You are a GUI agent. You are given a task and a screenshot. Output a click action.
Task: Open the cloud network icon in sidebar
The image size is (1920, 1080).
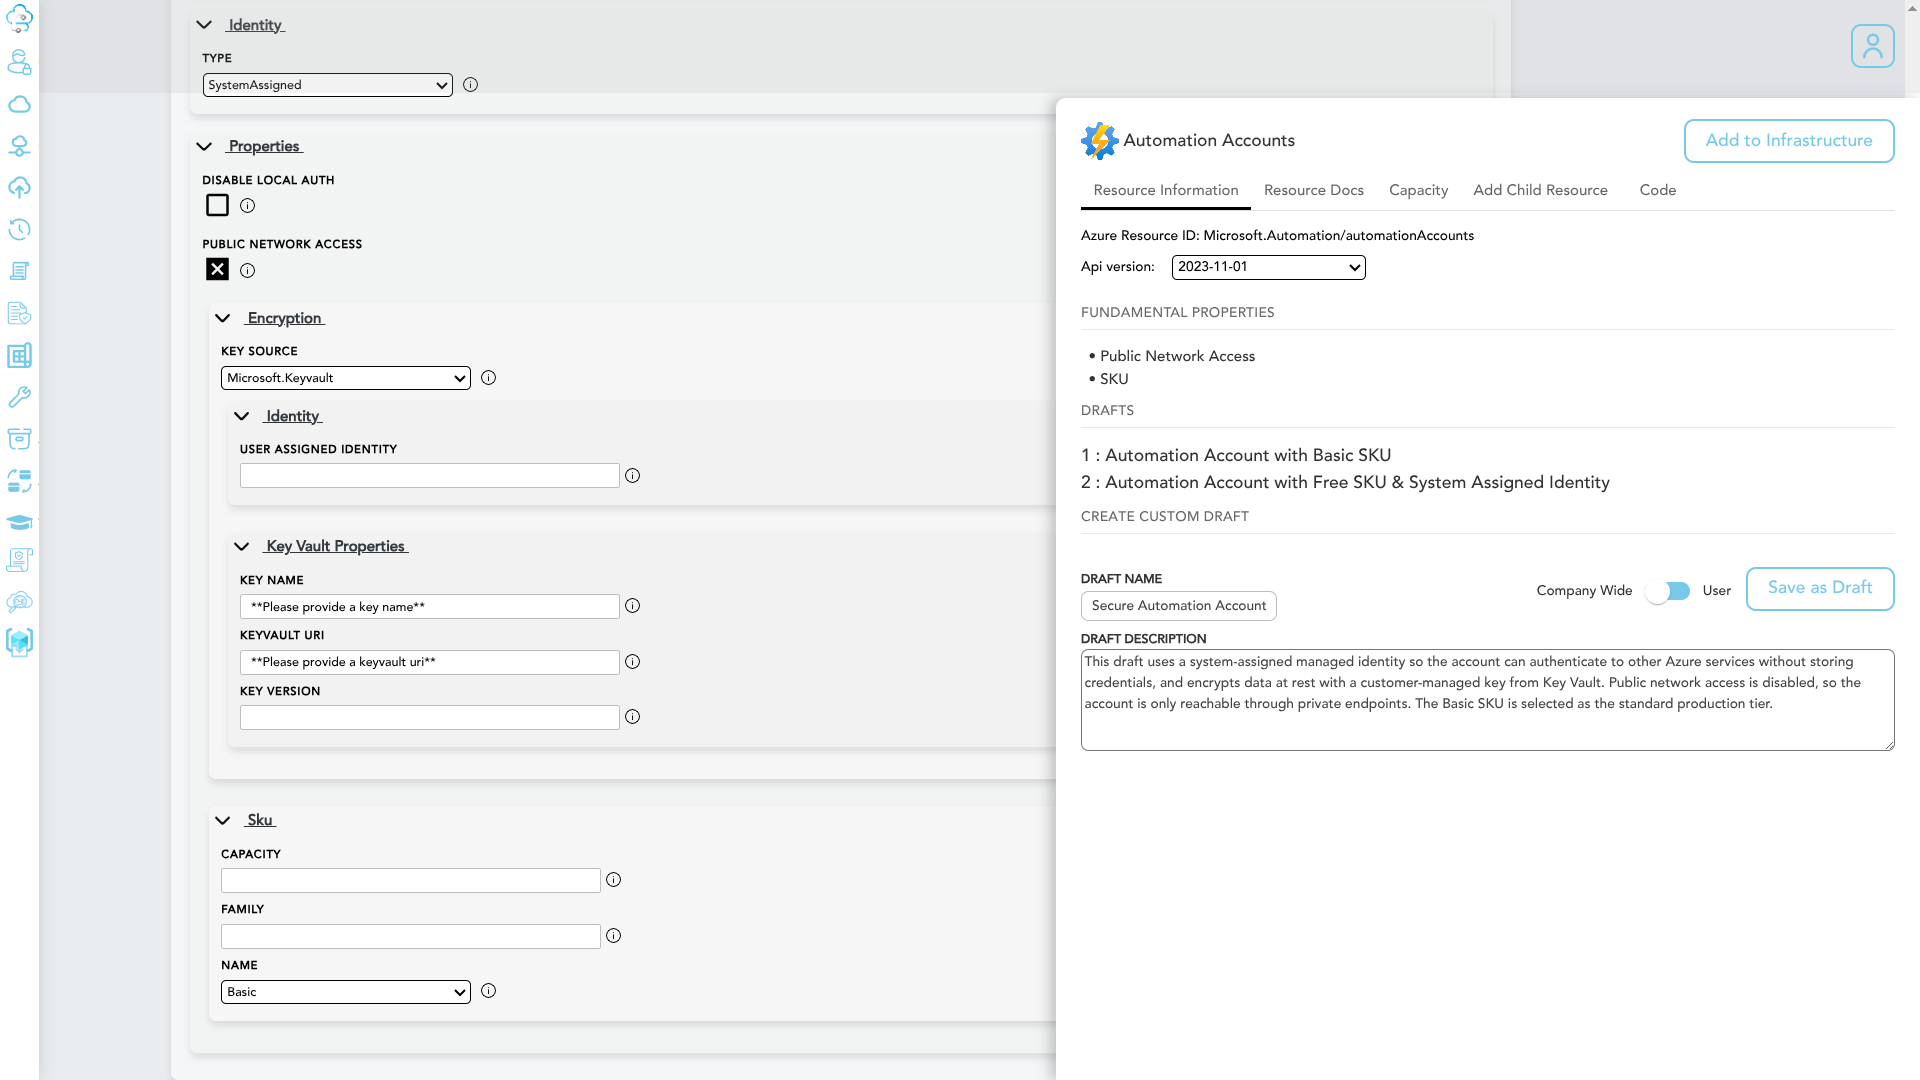(x=19, y=146)
